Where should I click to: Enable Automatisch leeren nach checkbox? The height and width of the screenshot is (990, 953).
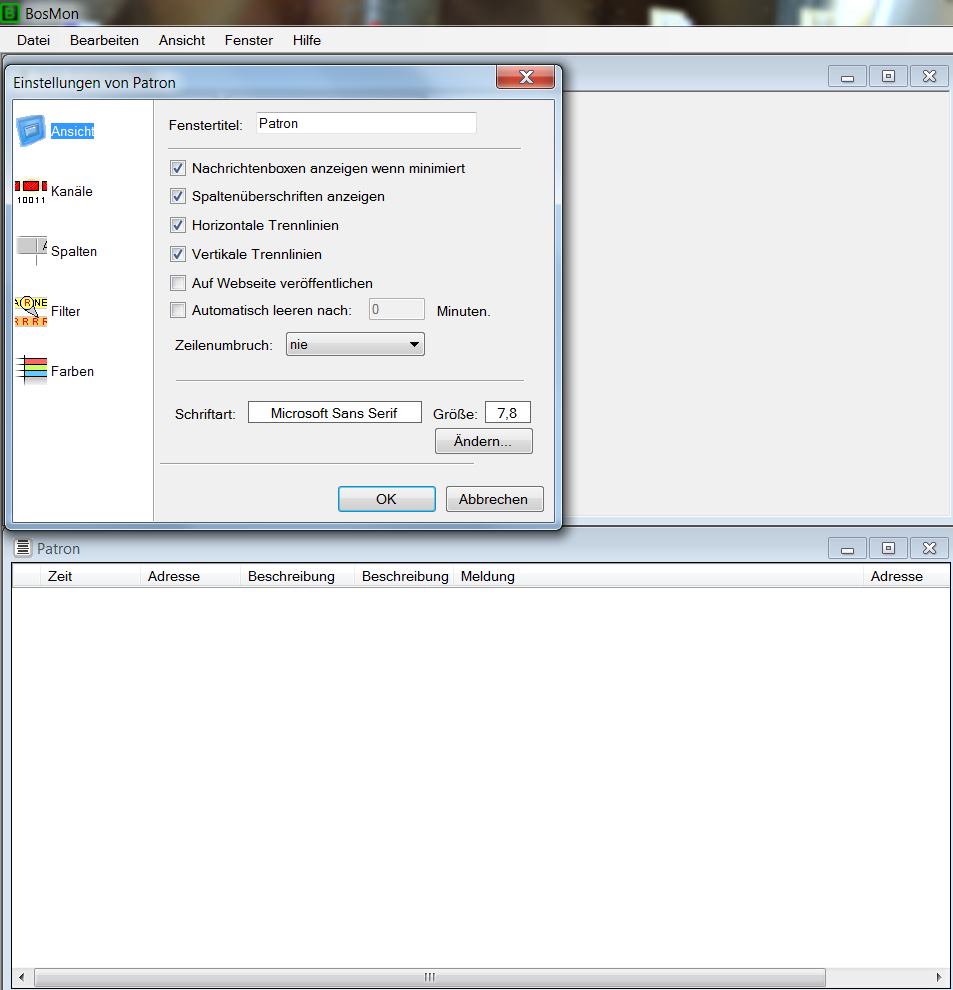pyautogui.click(x=179, y=311)
